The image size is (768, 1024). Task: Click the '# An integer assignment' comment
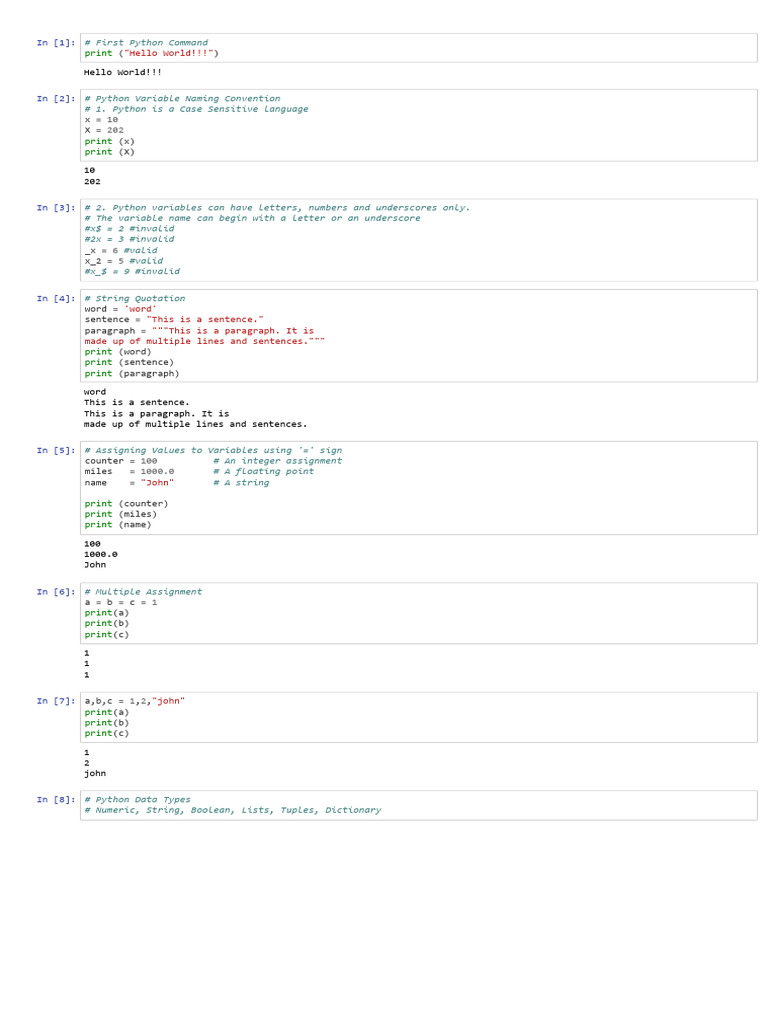[x=278, y=460]
